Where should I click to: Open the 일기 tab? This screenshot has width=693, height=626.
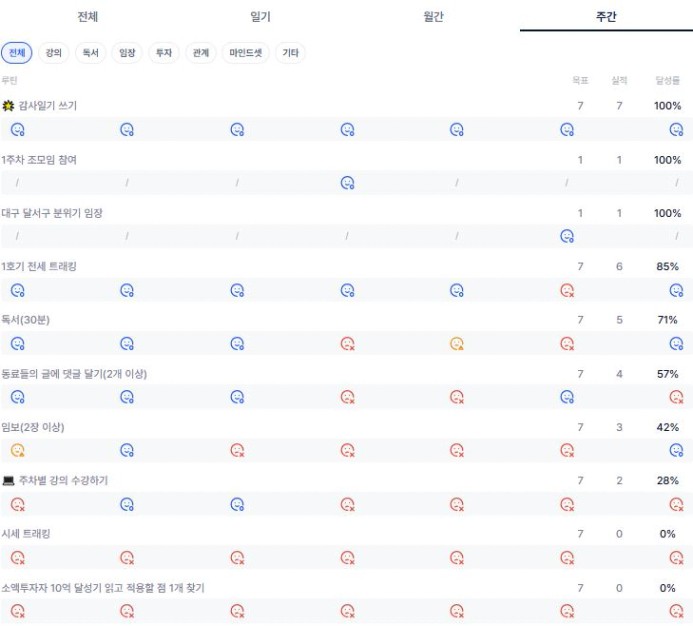260,17
